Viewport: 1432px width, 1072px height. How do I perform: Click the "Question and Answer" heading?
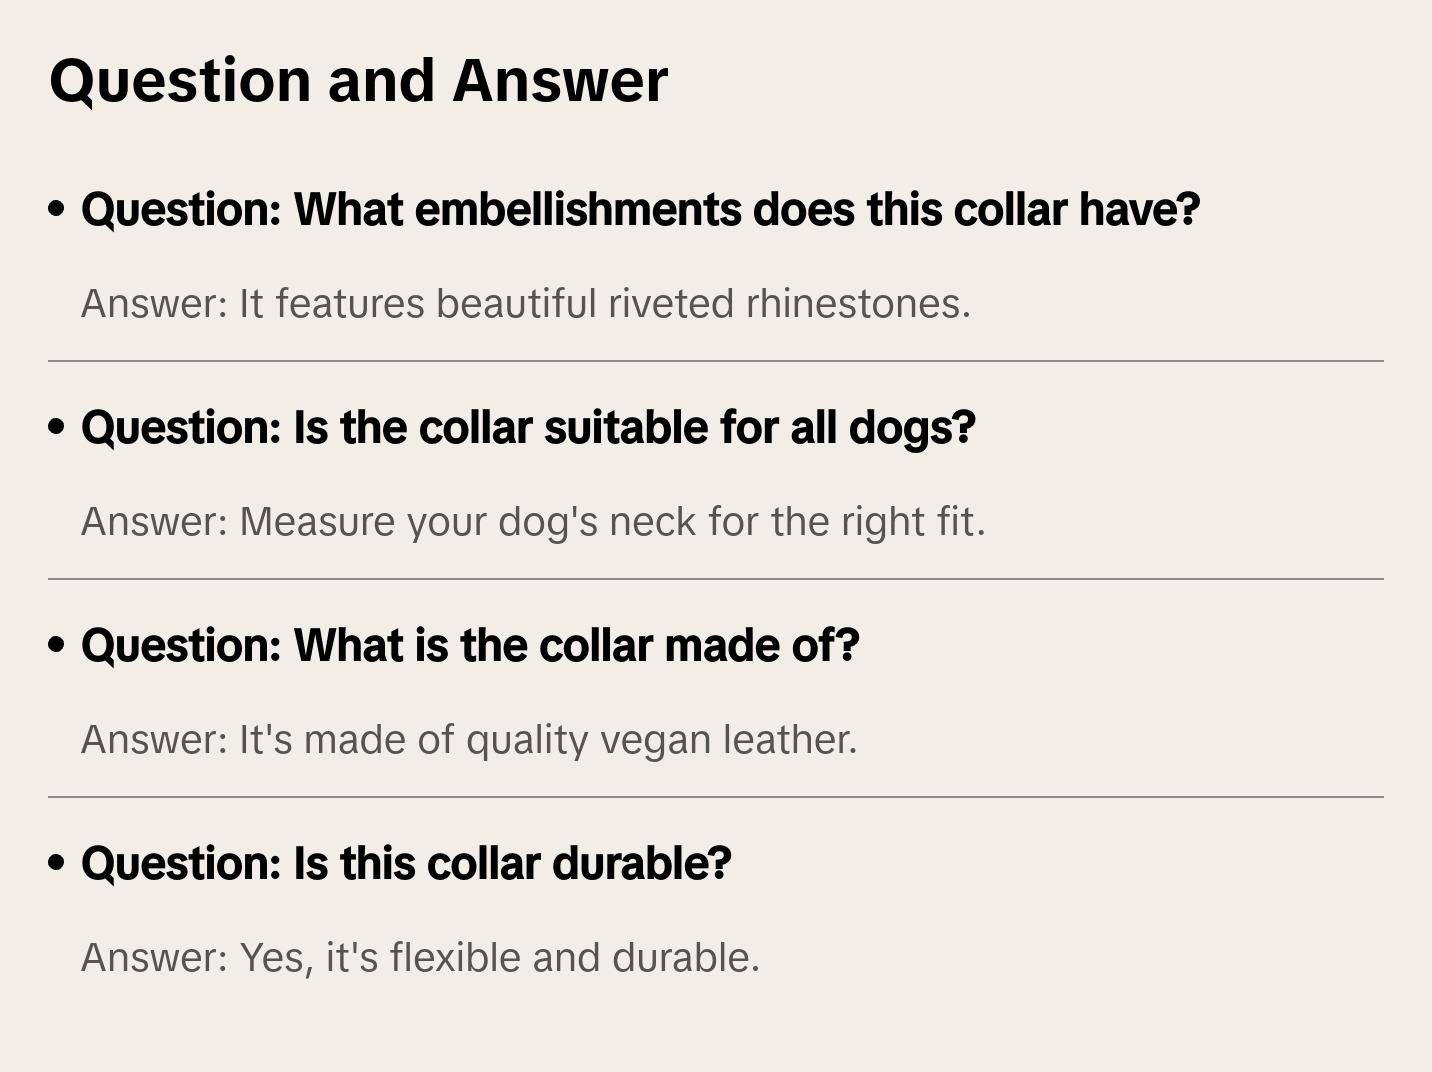[x=358, y=80]
